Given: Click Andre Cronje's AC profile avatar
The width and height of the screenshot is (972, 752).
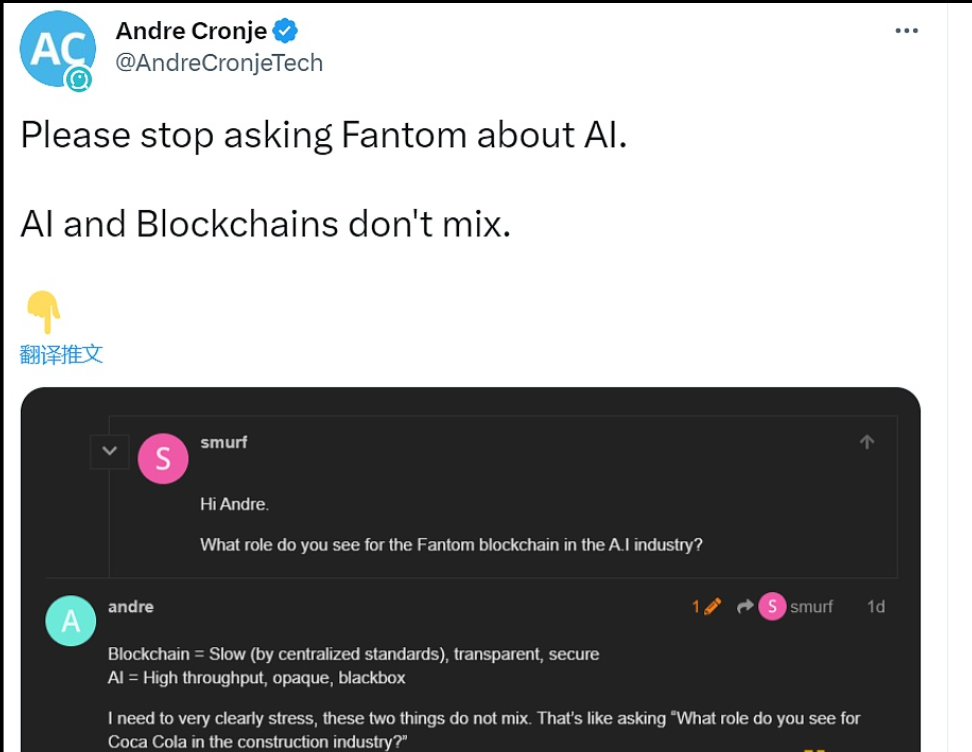Looking at the screenshot, I should (x=57, y=47).
